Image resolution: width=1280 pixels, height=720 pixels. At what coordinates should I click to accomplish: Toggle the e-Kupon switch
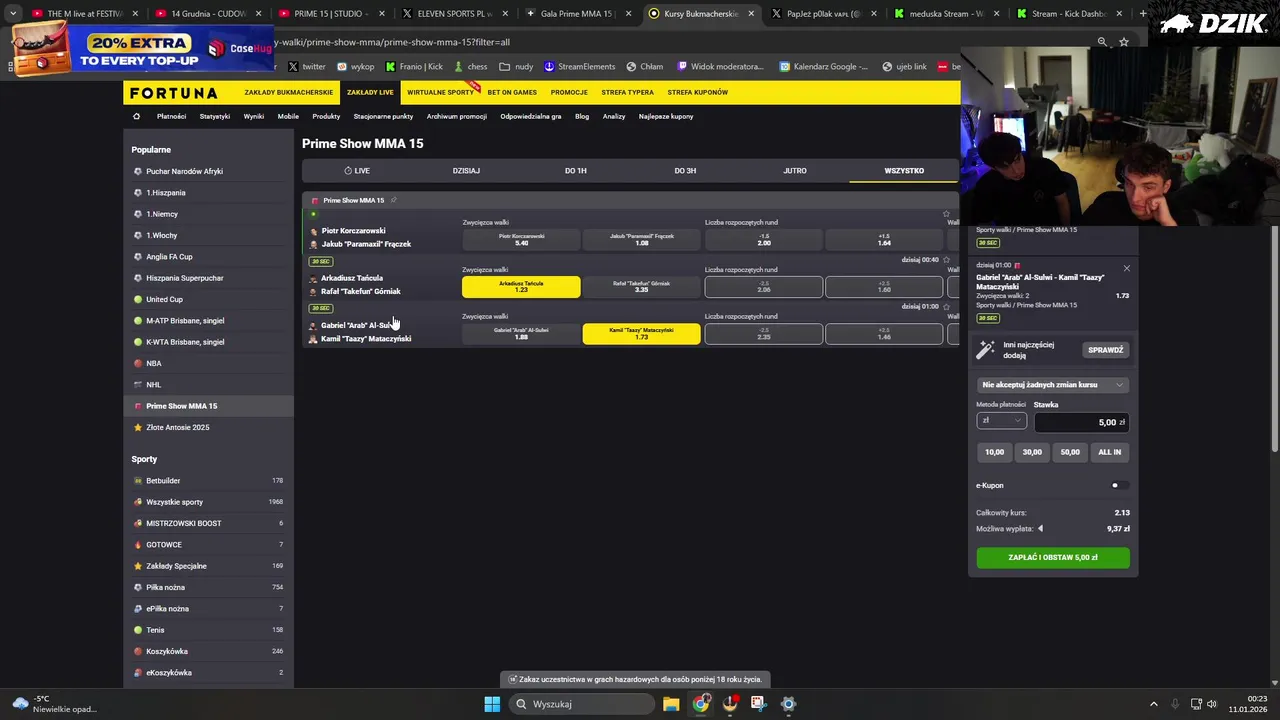(x=1119, y=486)
